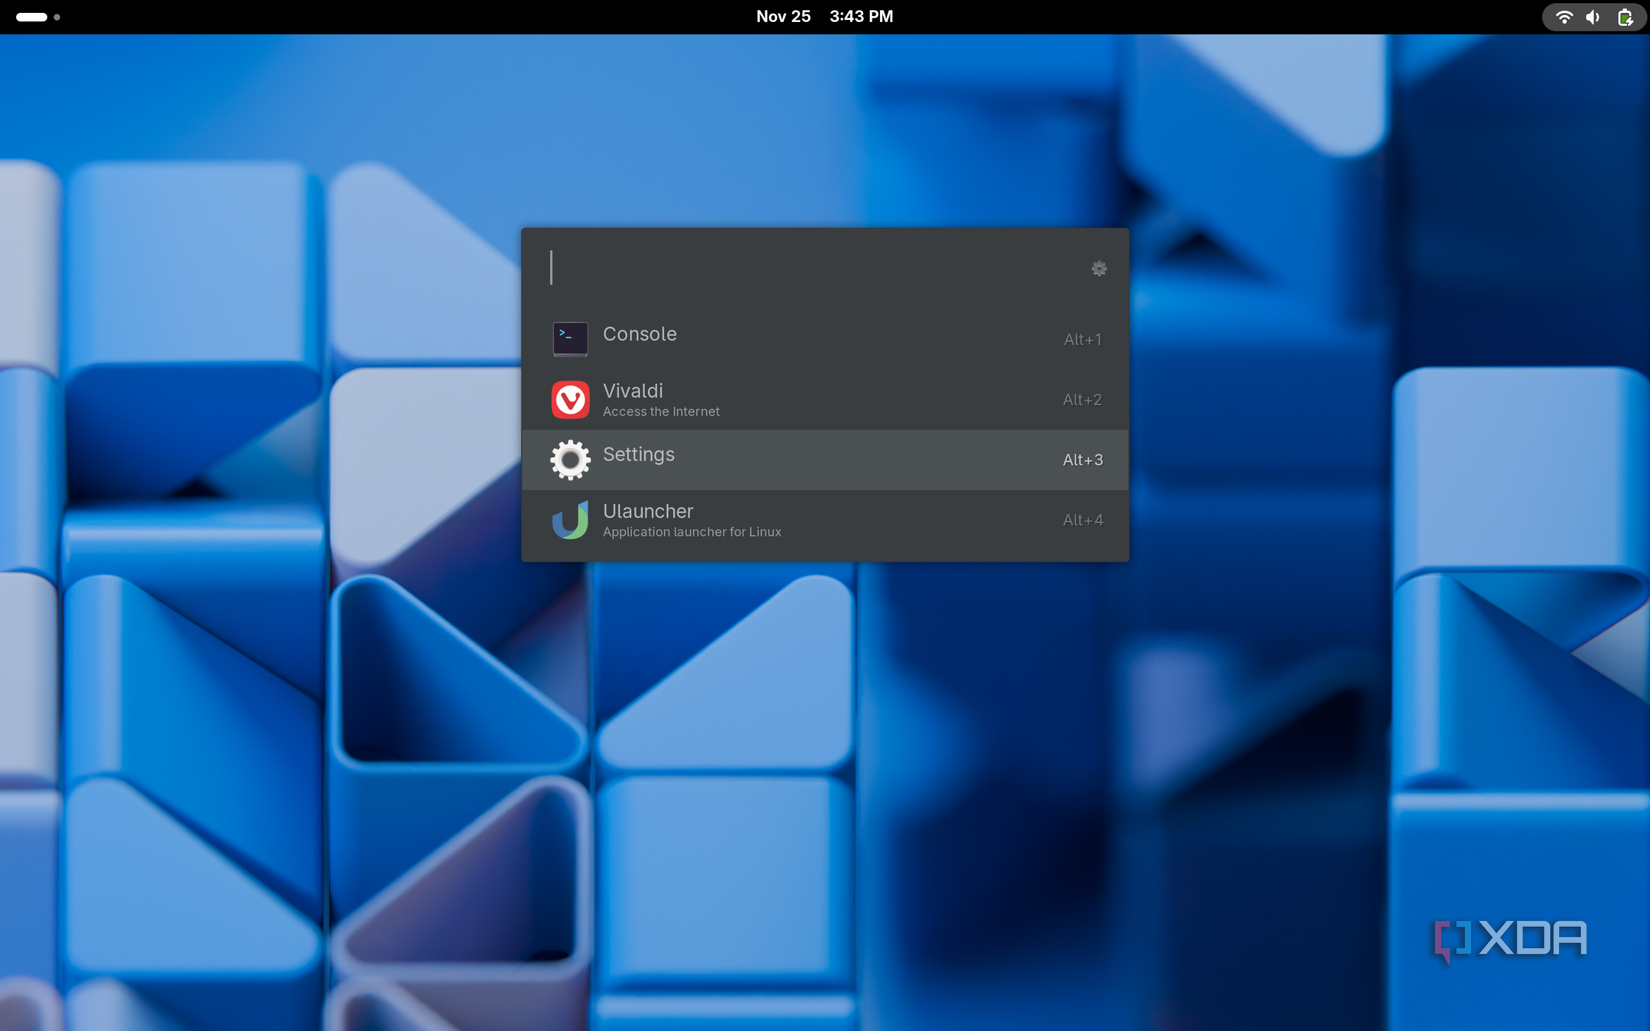Open Ulauncher preferences with the small gear icon
1650x1031 pixels.
(1098, 268)
